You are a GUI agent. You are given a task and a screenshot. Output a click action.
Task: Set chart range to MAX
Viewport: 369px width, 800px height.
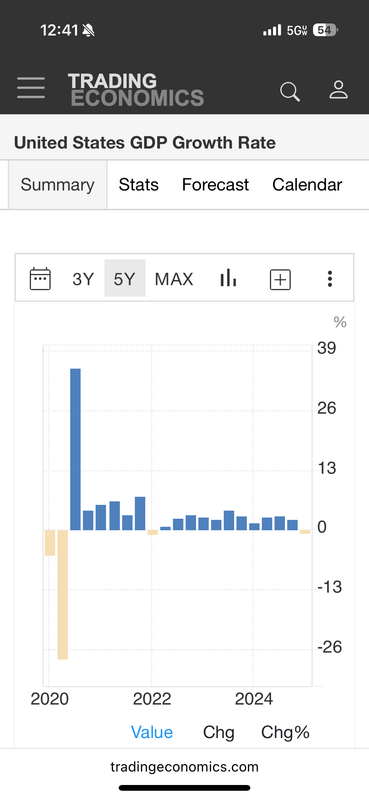click(x=174, y=279)
